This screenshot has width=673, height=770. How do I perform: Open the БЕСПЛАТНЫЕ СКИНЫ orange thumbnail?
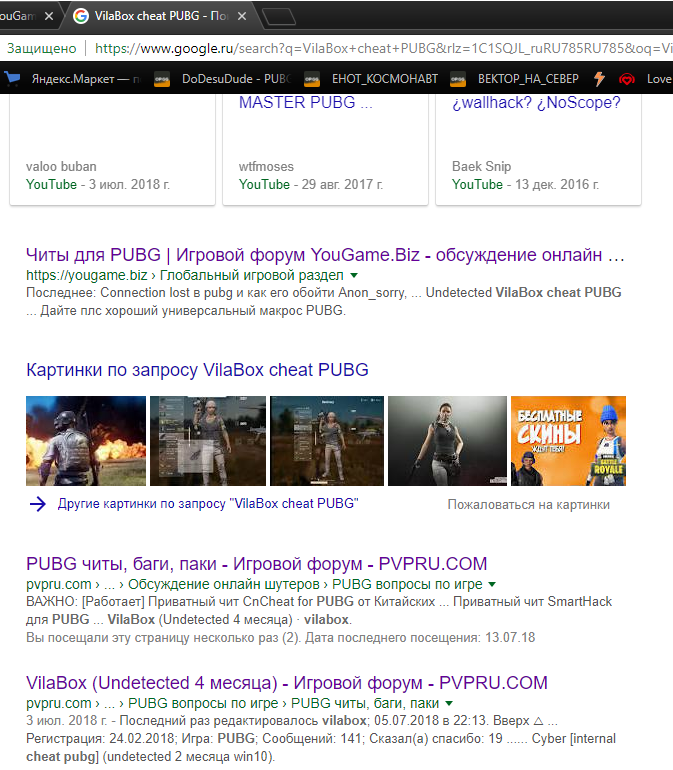(x=568, y=441)
